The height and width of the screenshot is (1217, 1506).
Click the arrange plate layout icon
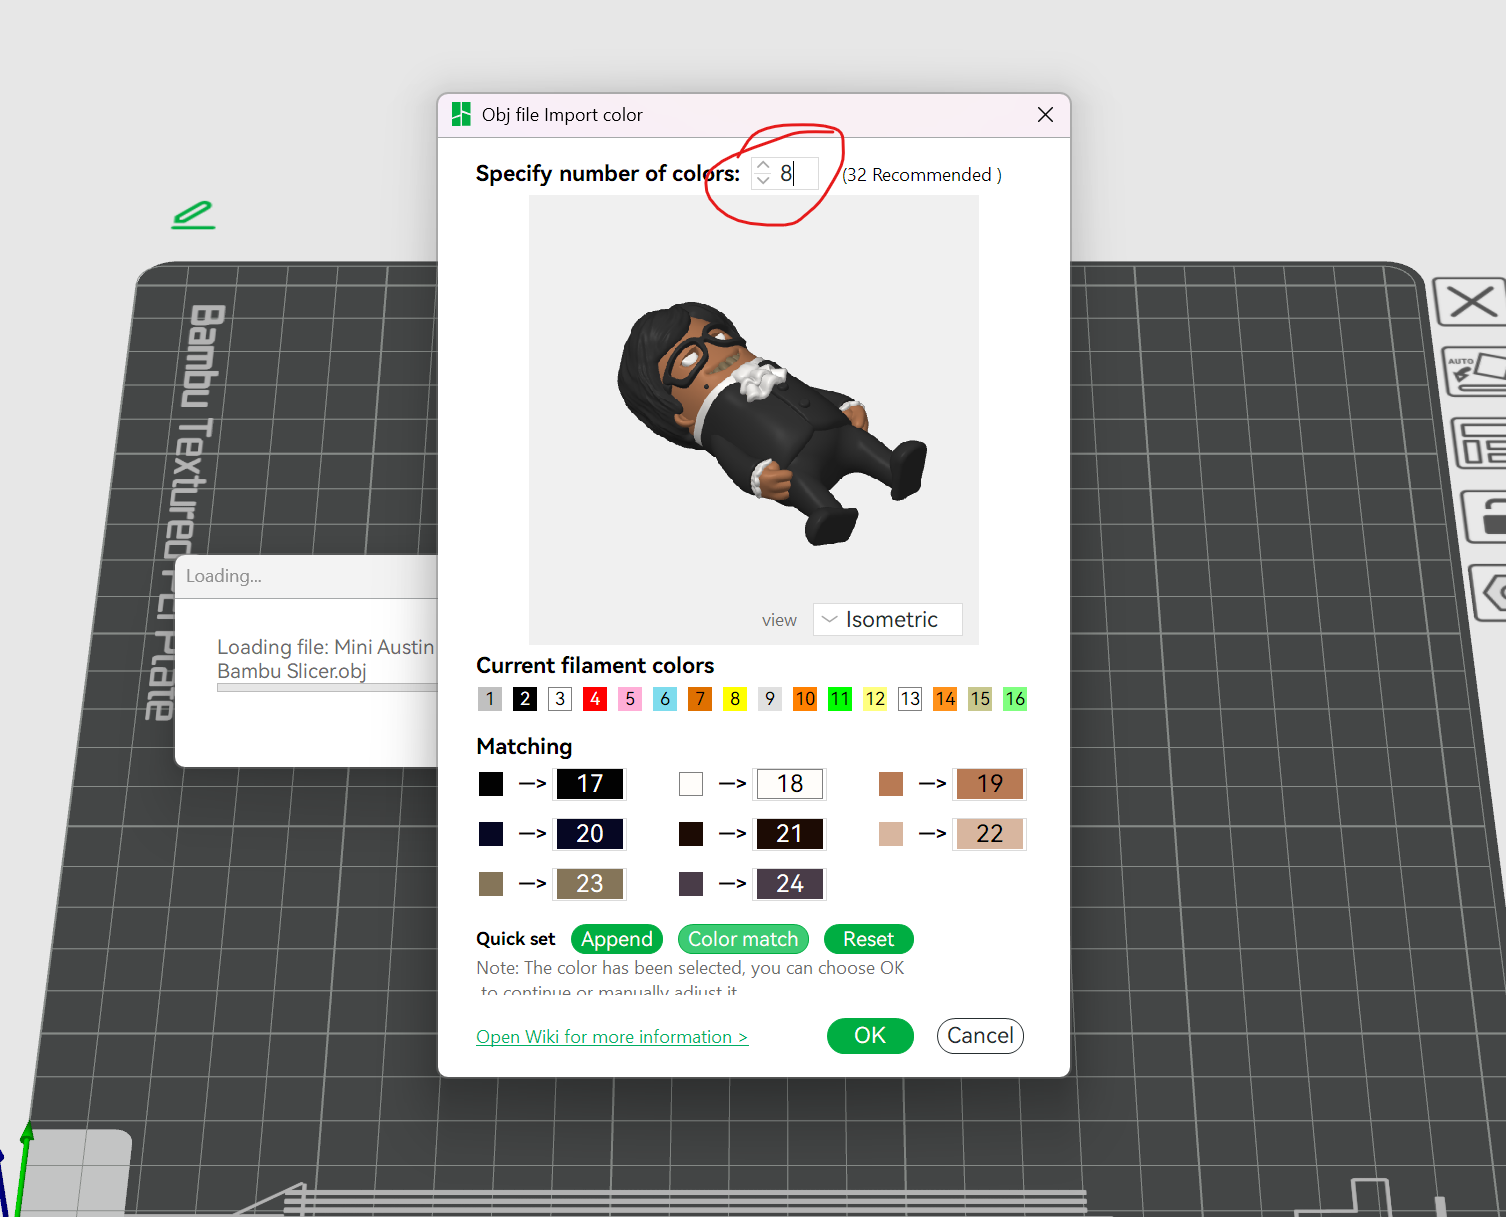coord(1480,443)
